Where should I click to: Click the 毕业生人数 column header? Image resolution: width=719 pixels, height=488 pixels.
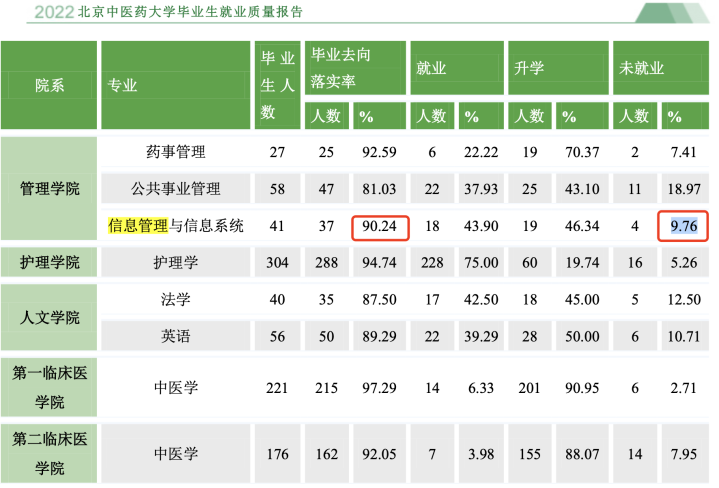(x=277, y=85)
